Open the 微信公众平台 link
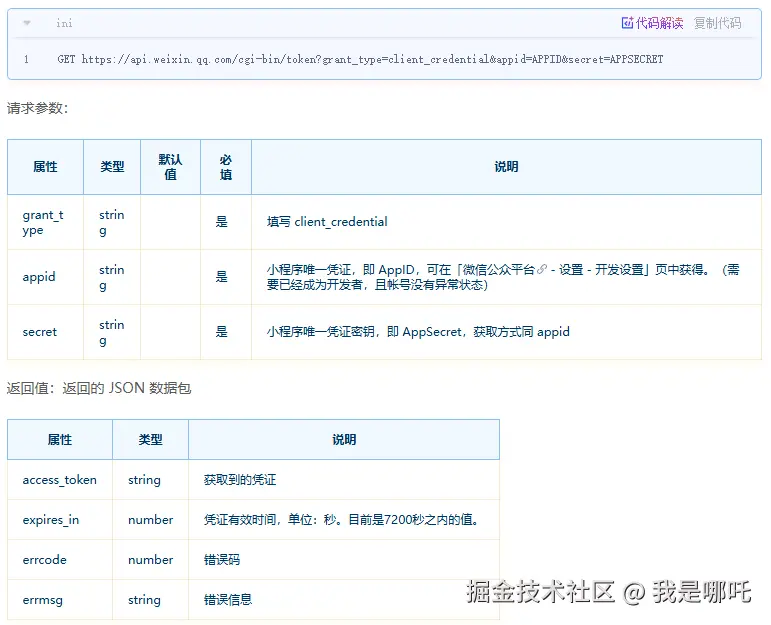771x625 pixels. (x=499, y=269)
